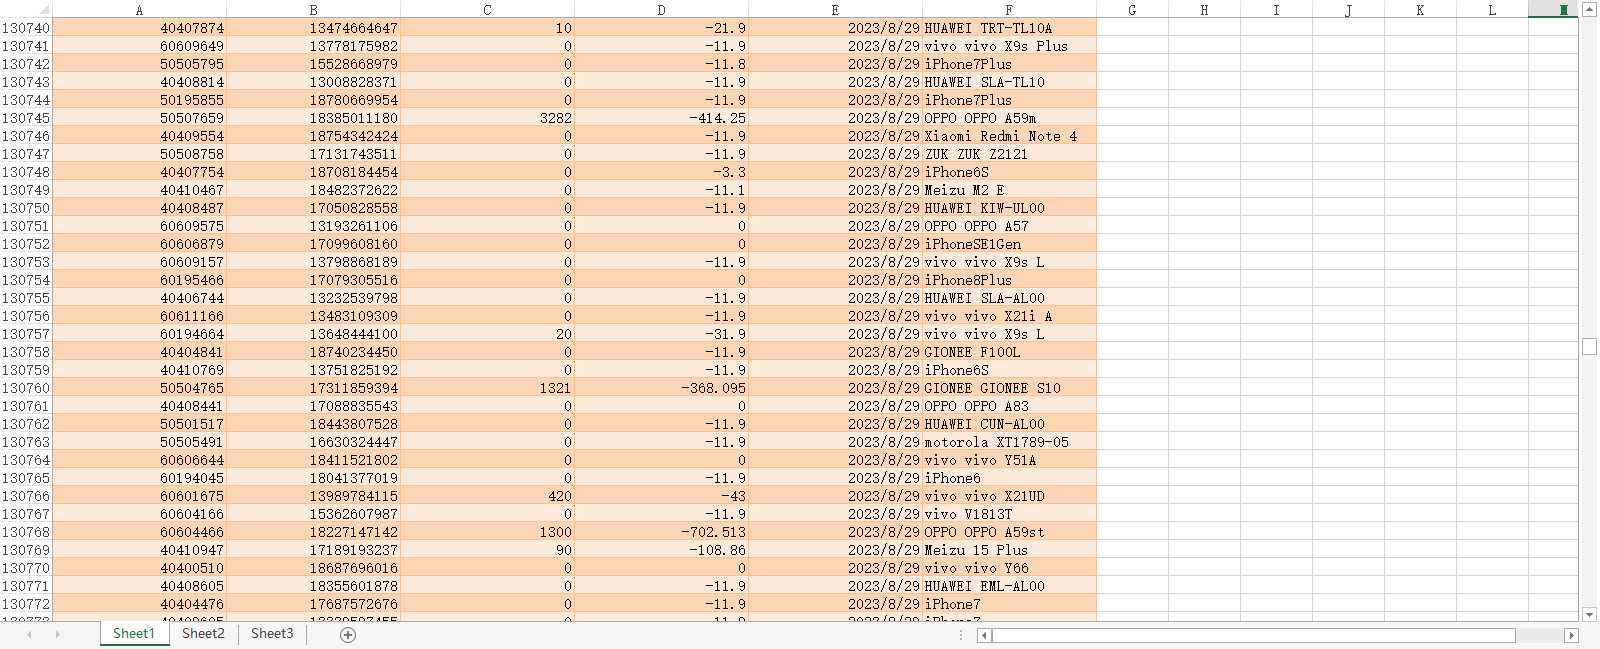Click vertical scrollbar down arrow
Image resolution: width=1600 pixels, height=649 pixels.
(1589, 614)
